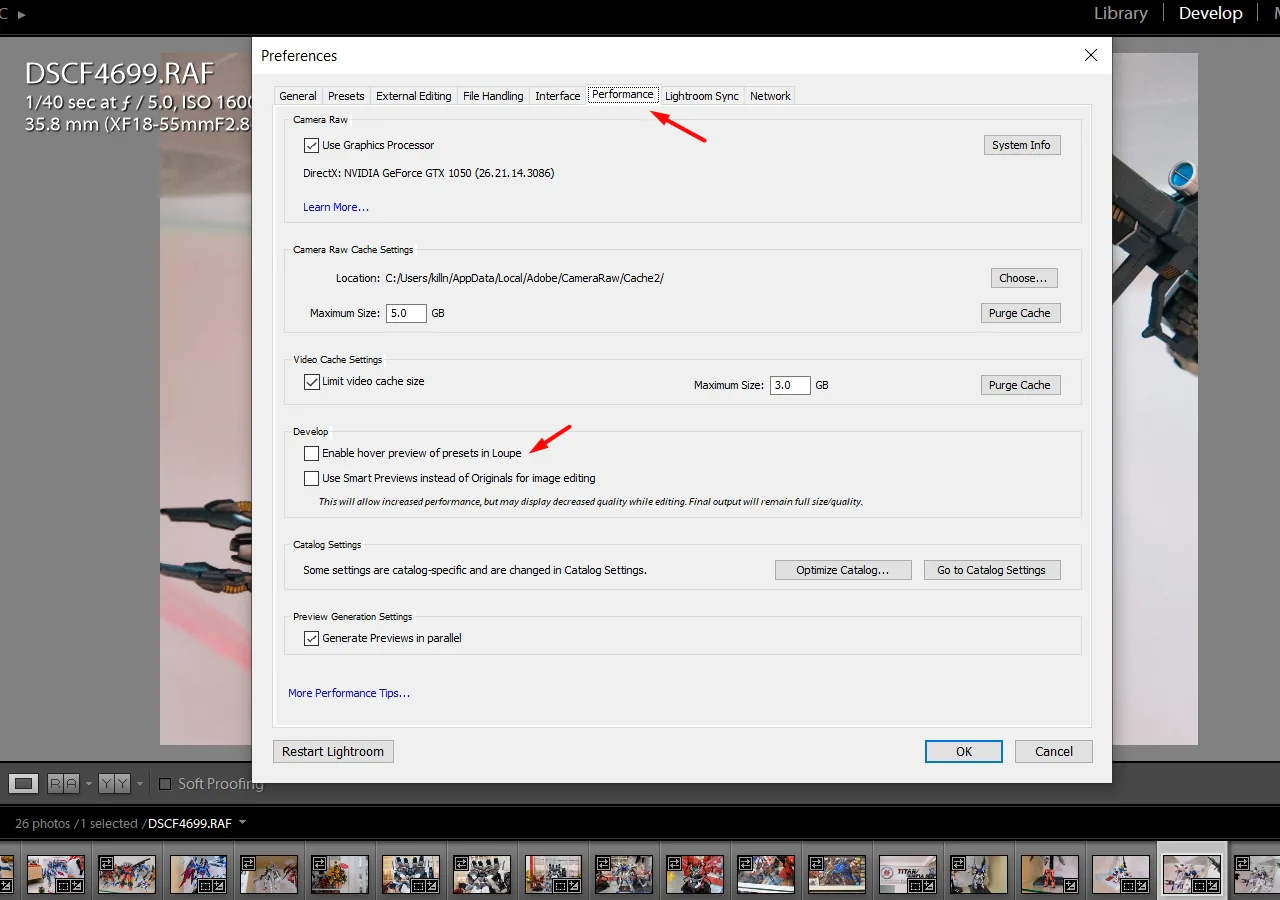Click the DSCF4699.RAF info overlay text
The height and width of the screenshot is (900, 1280).
(x=119, y=73)
